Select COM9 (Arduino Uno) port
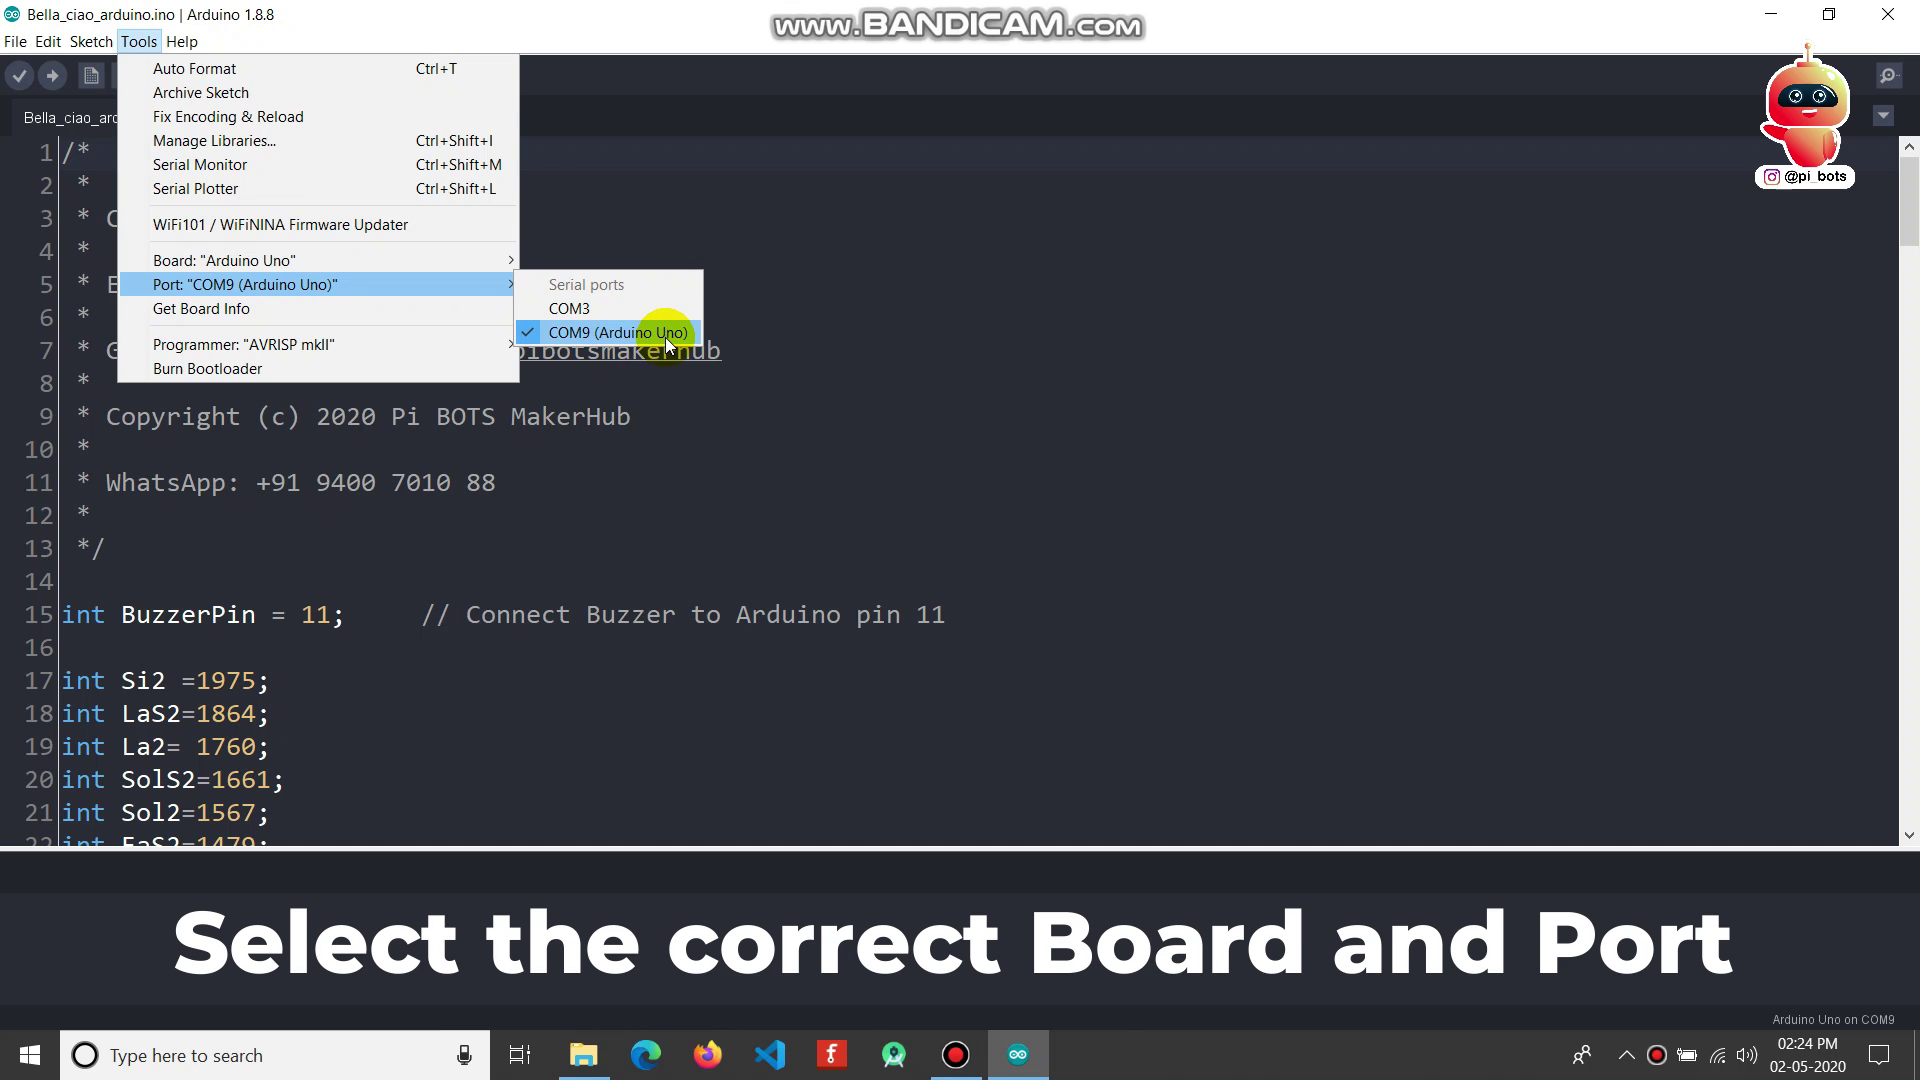 [x=617, y=331]
